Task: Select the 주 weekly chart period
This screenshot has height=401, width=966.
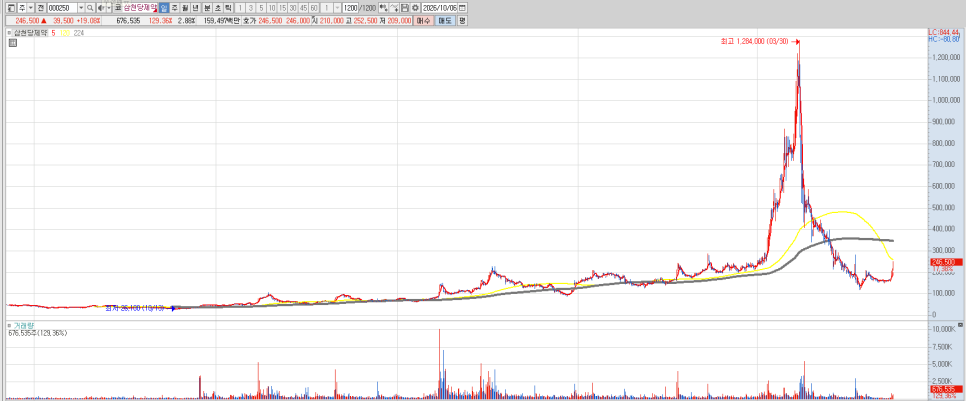Action: [x=174, y=8]
